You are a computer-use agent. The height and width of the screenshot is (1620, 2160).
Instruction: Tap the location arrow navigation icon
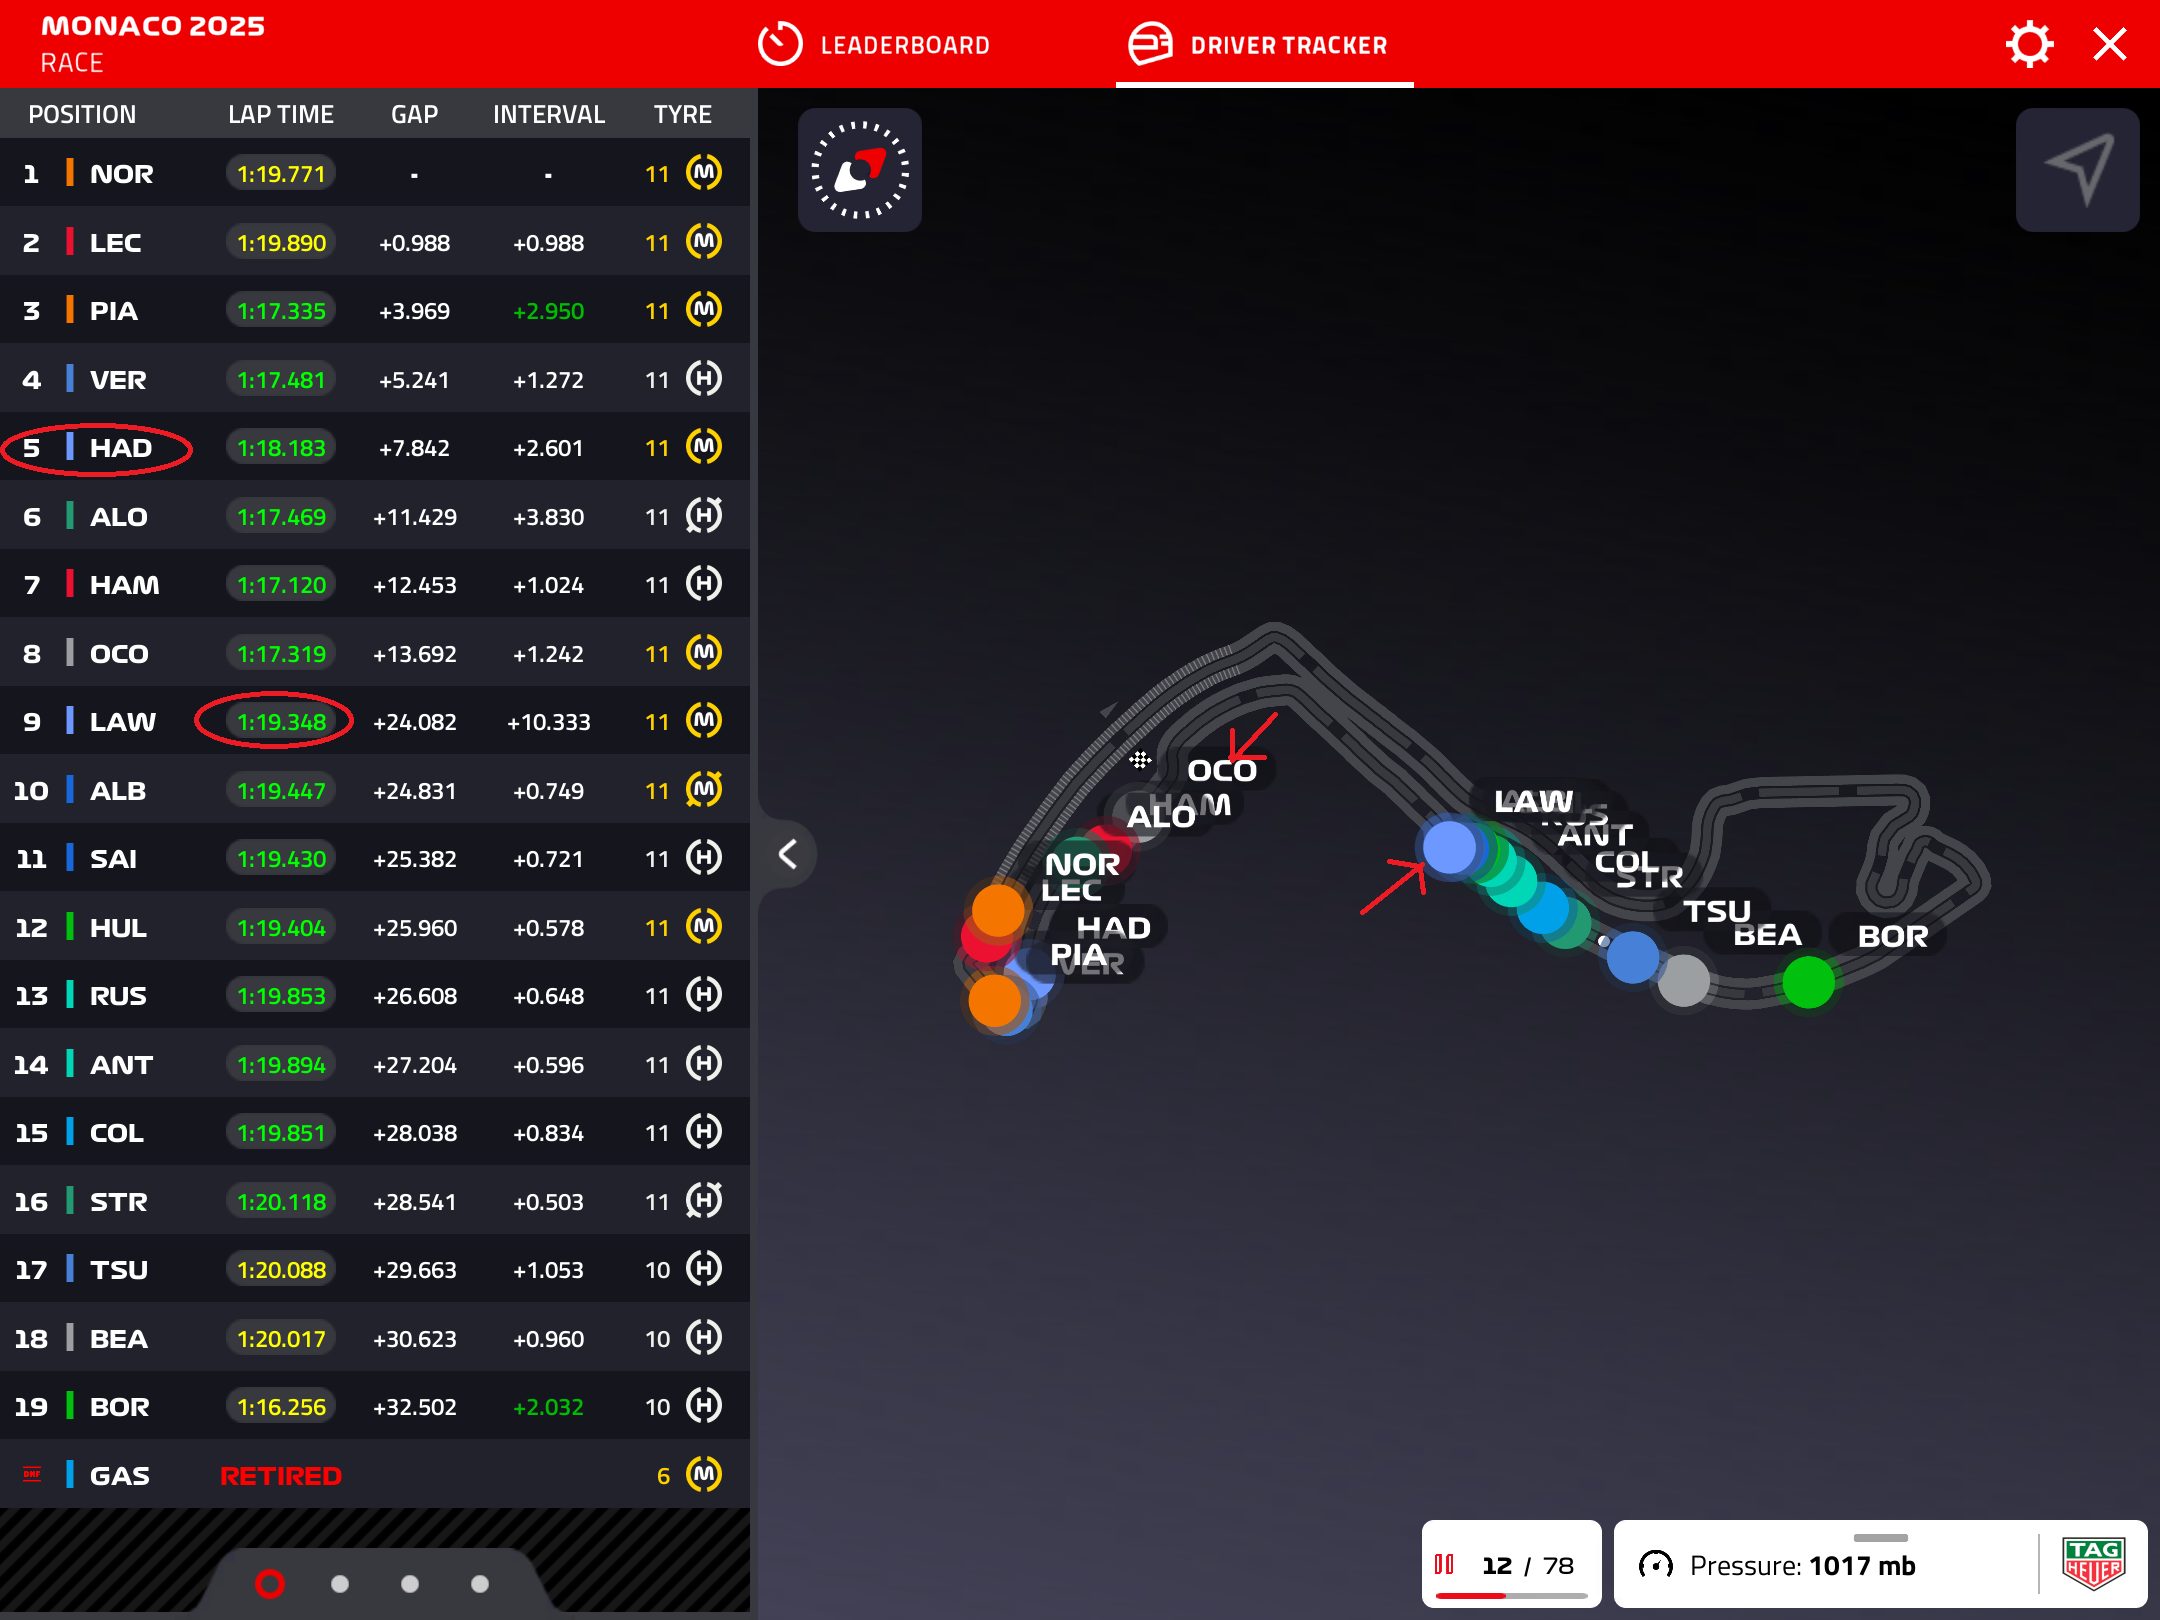click(2077, 170)
